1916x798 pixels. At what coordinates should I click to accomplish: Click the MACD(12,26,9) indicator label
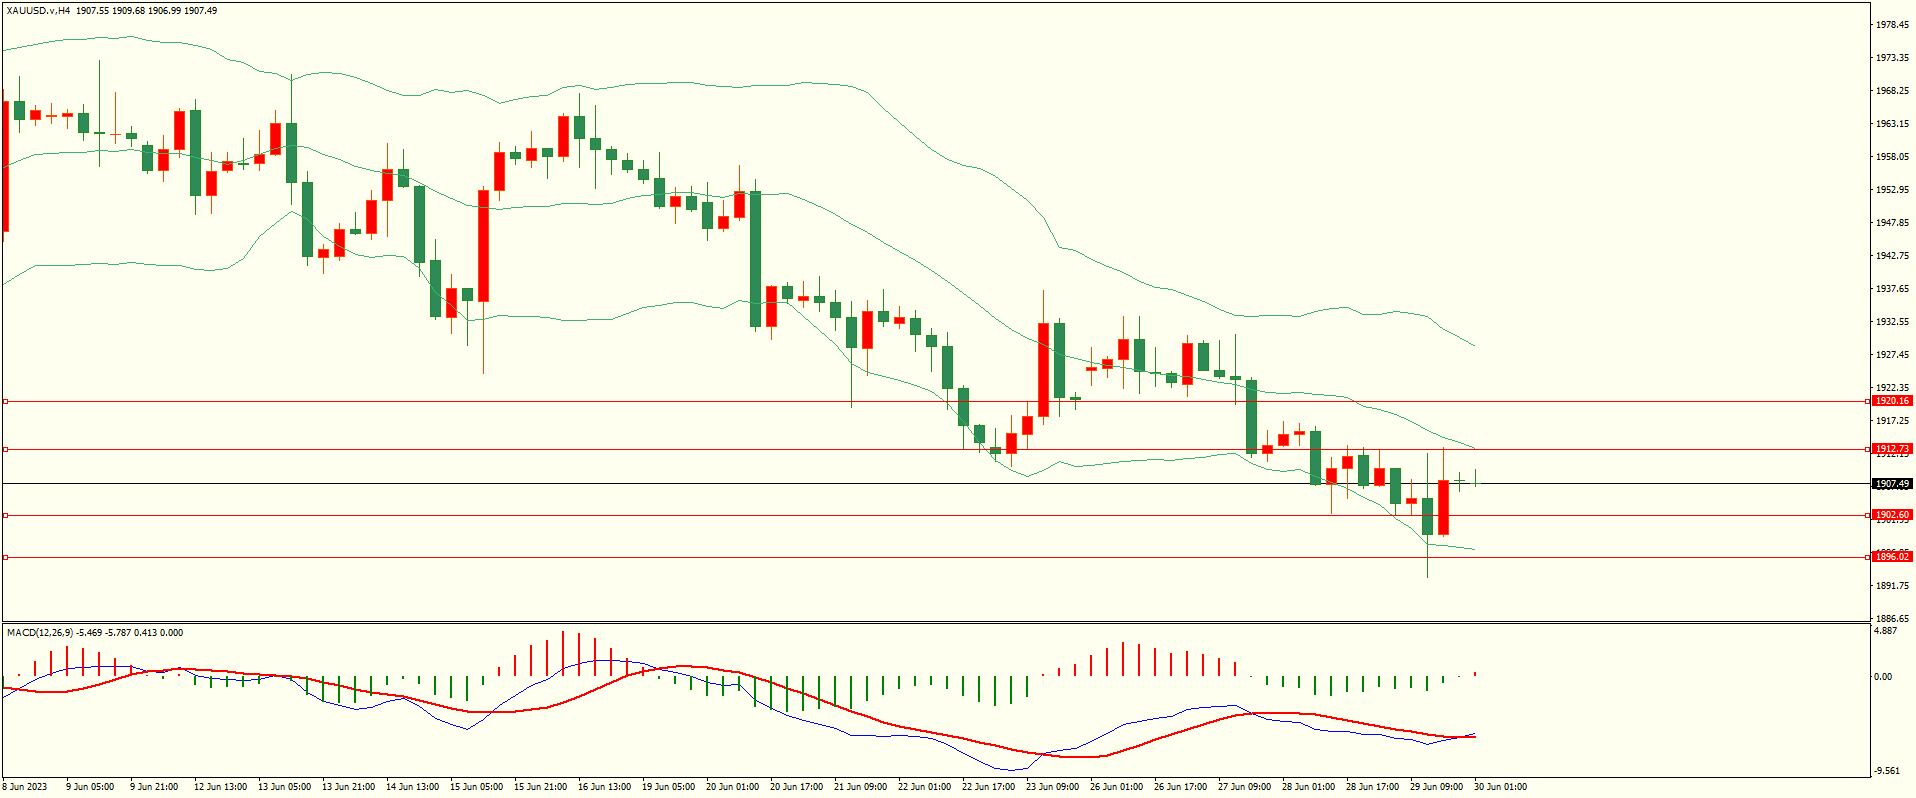pyautogui.click(x=40, y=633)
